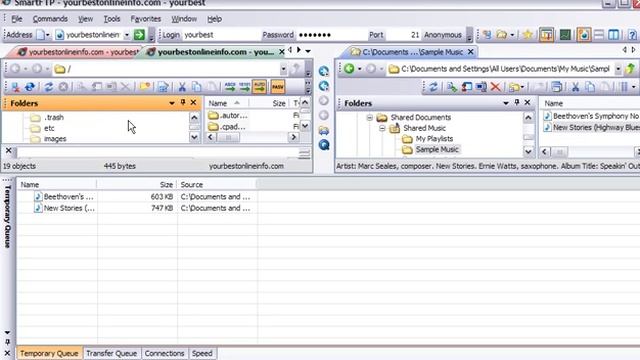Click the new folder icon in the remote toolbar
Viewport: 640px width, 360px height.
[x=144, y=87]
